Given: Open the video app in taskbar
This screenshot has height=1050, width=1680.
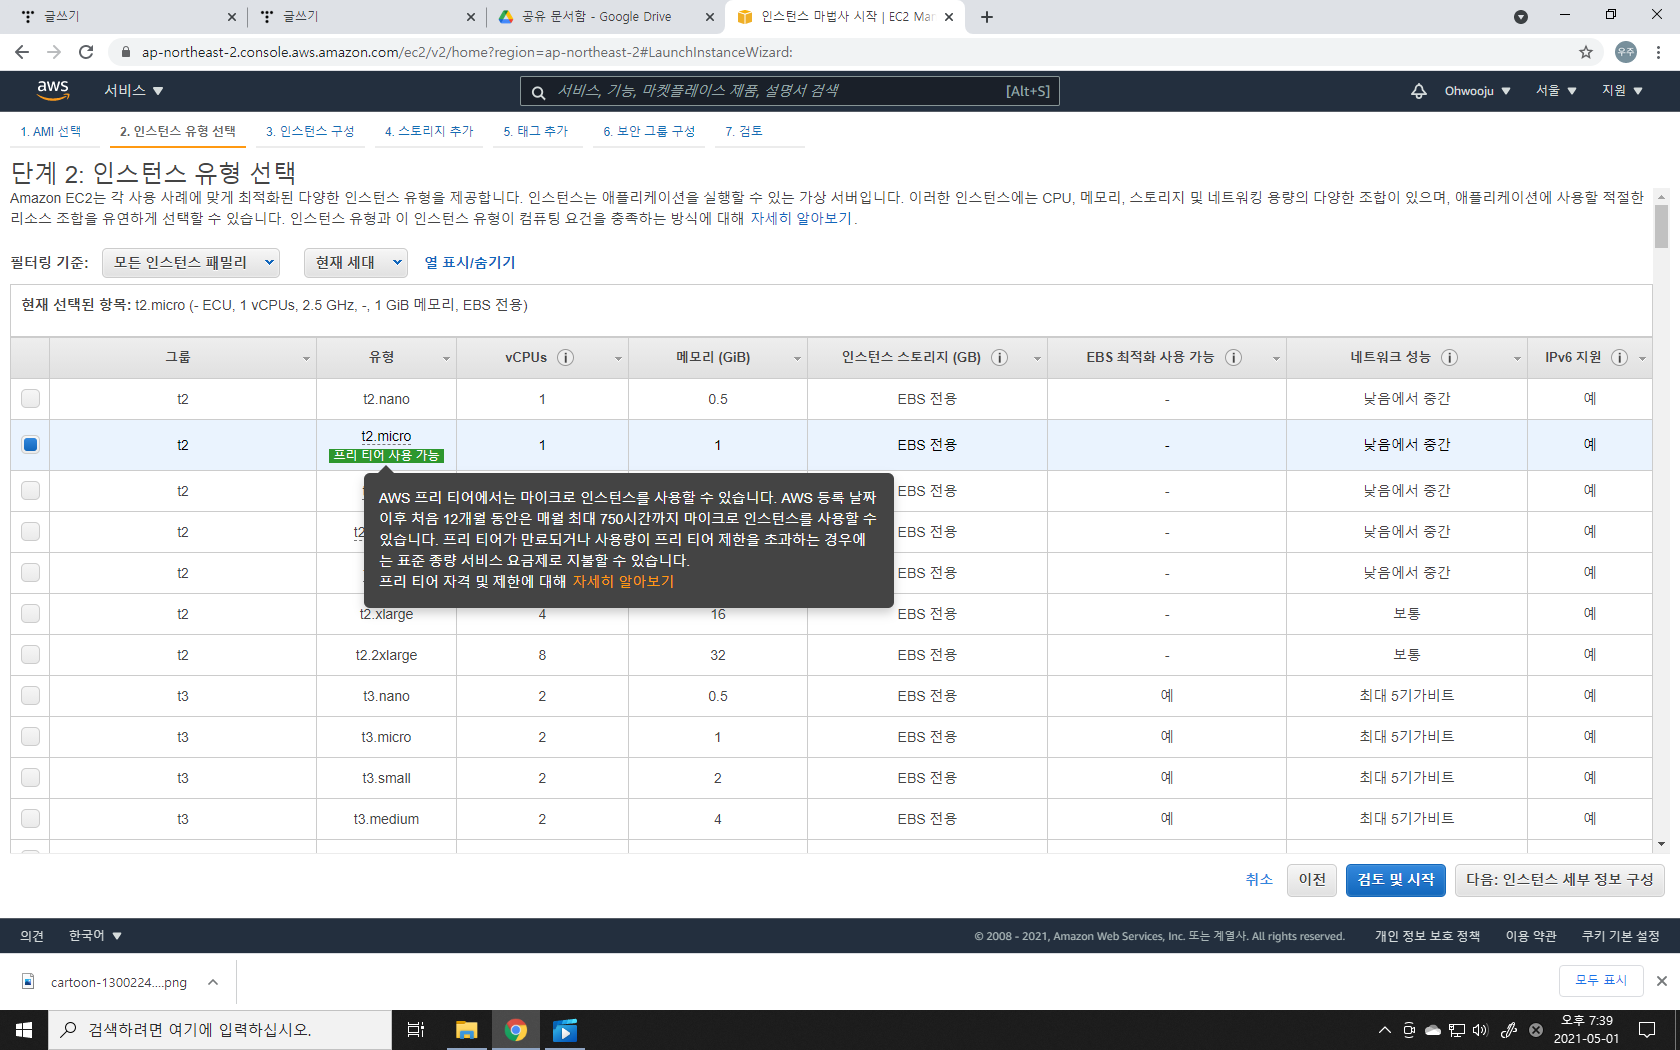Looking at the screenshot, I should click(x=565, y=1030).
